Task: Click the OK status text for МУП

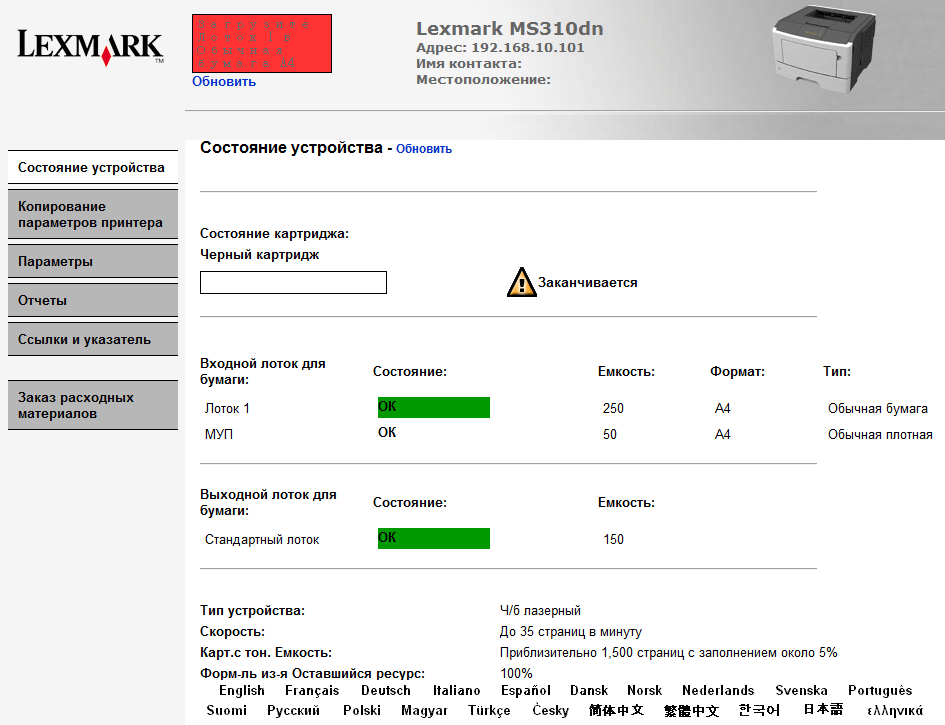Action: (387, 432)
